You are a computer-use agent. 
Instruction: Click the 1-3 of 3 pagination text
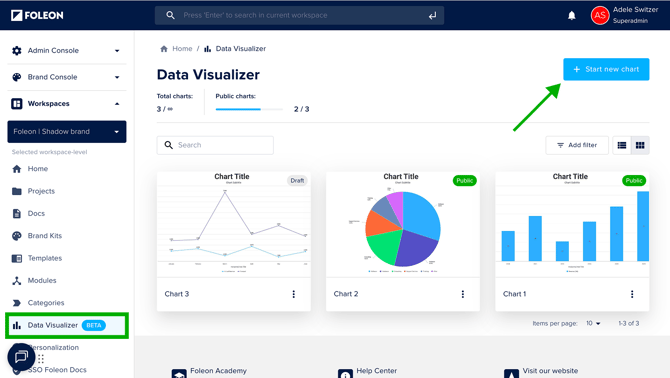click(629, 323)
